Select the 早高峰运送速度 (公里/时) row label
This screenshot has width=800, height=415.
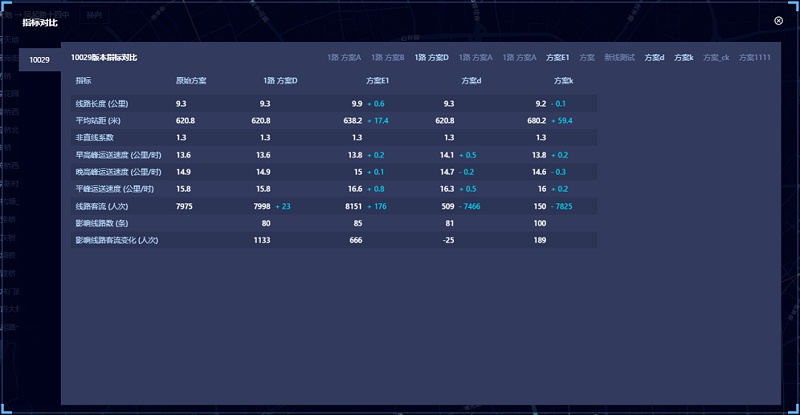pyautogui.click(x=118, y=155)
